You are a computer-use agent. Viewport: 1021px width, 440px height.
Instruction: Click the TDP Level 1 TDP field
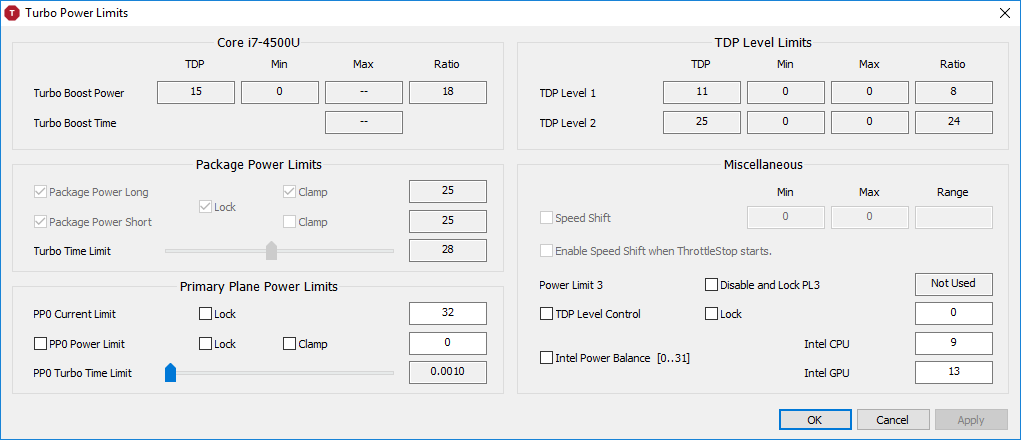[x=702, y=92]
